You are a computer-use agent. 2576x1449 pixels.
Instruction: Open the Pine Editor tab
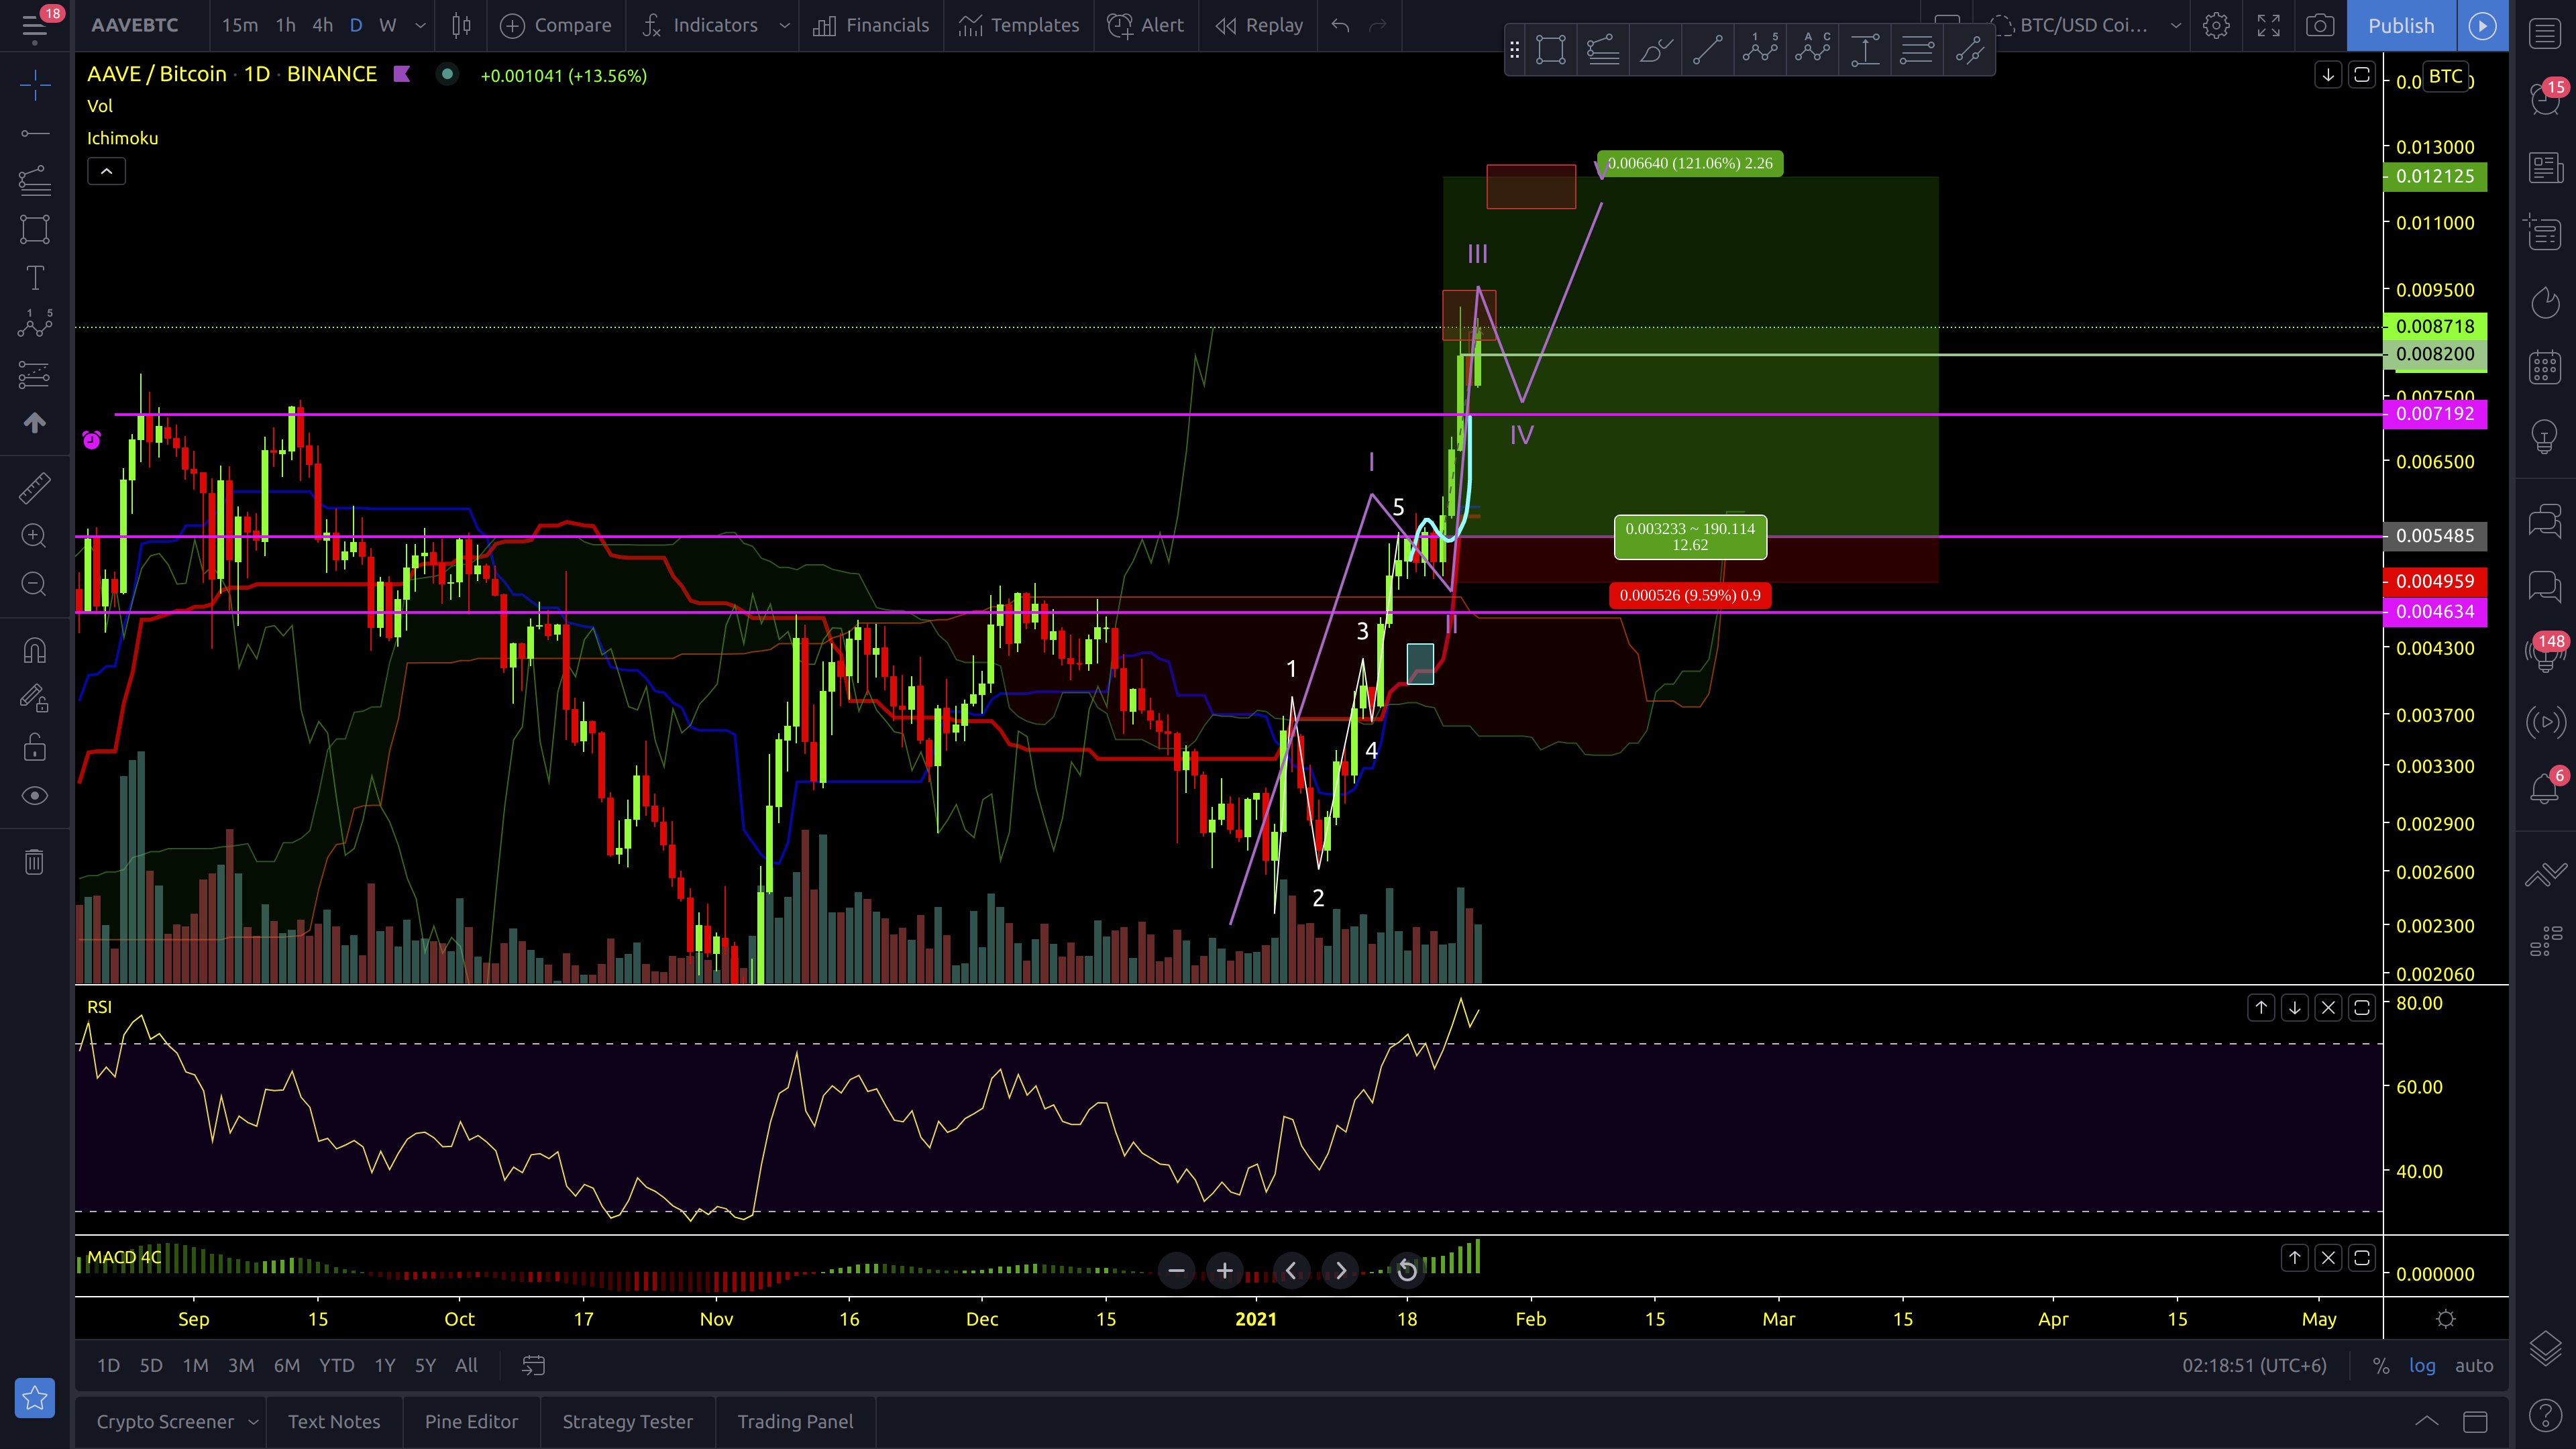471,1422
